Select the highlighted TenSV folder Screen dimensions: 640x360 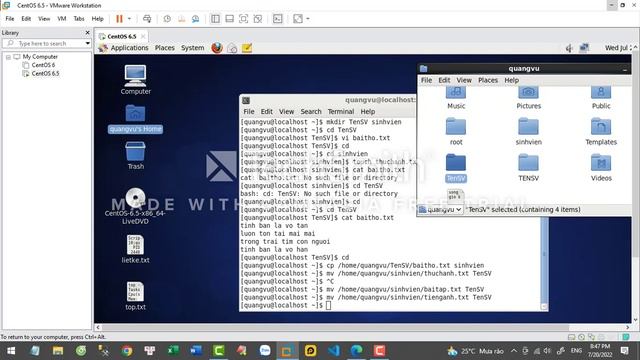456,168
